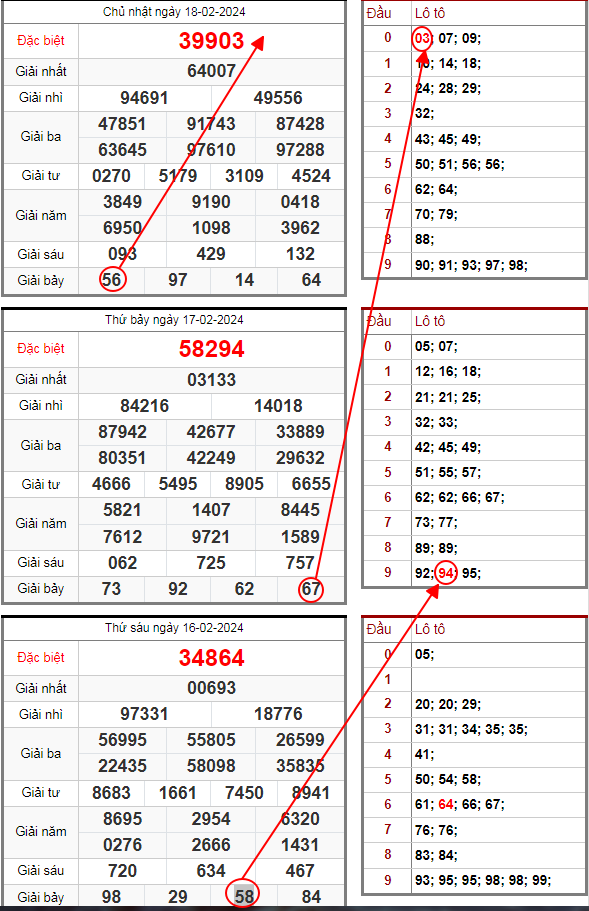Select Giải nhất number 64007
Screen dimensions: 589x911
coord(211,71)
